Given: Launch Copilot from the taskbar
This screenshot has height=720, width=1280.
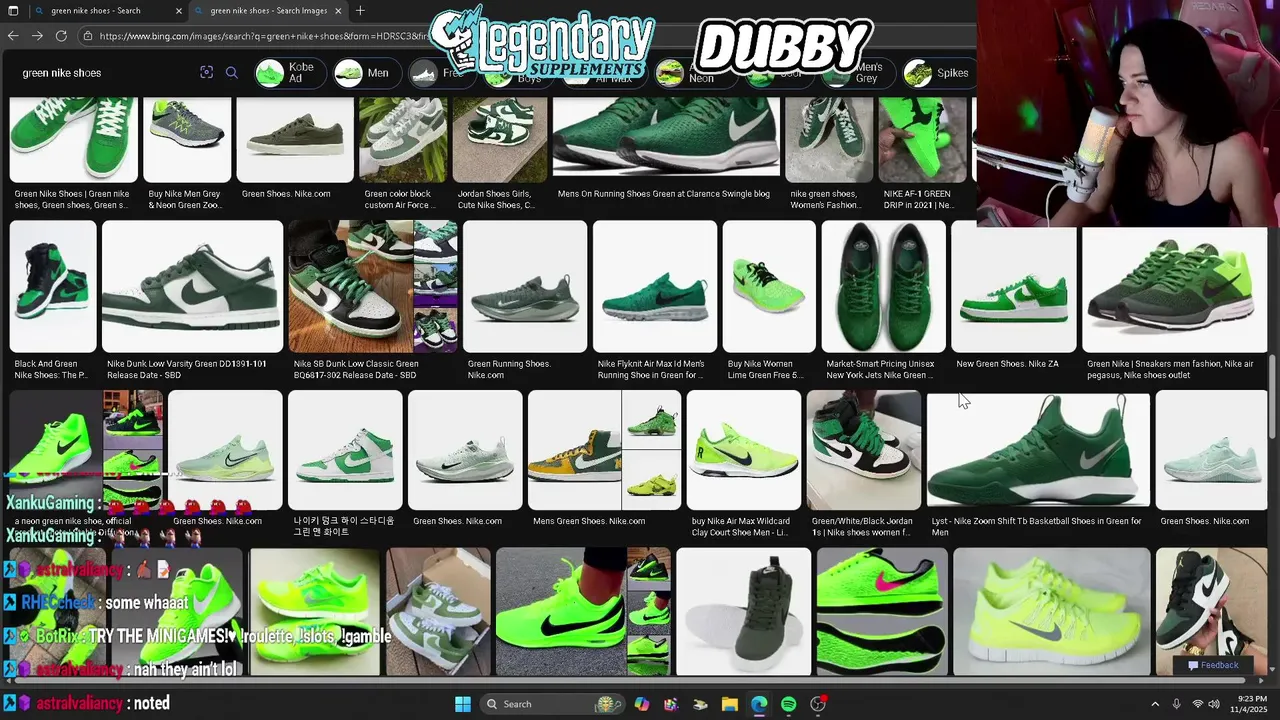Looking at the screenshot, I should pos(642,704).
